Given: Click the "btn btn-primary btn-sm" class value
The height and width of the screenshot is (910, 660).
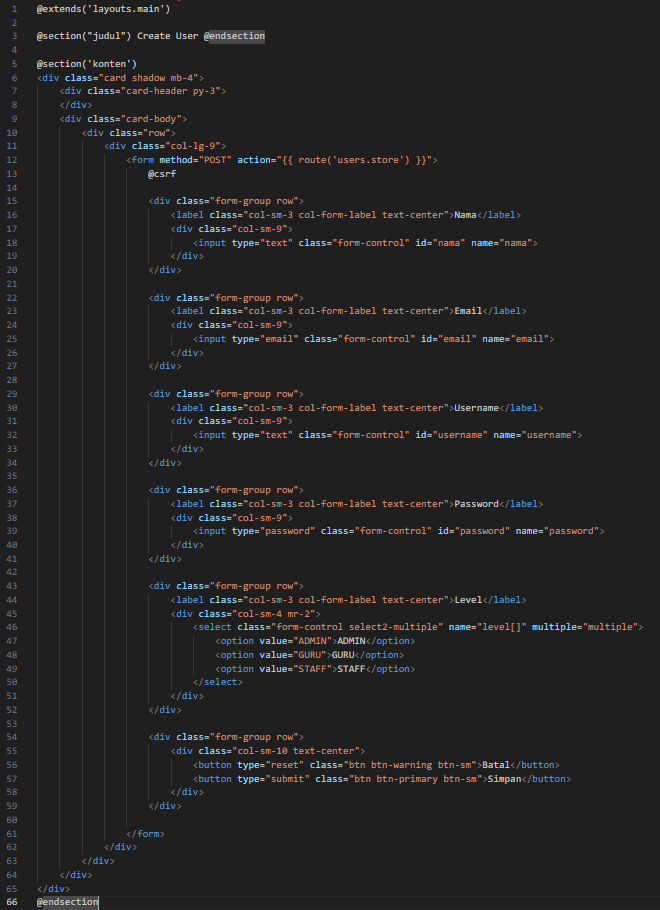Looking at the screenshot, I should coord(416,779).
